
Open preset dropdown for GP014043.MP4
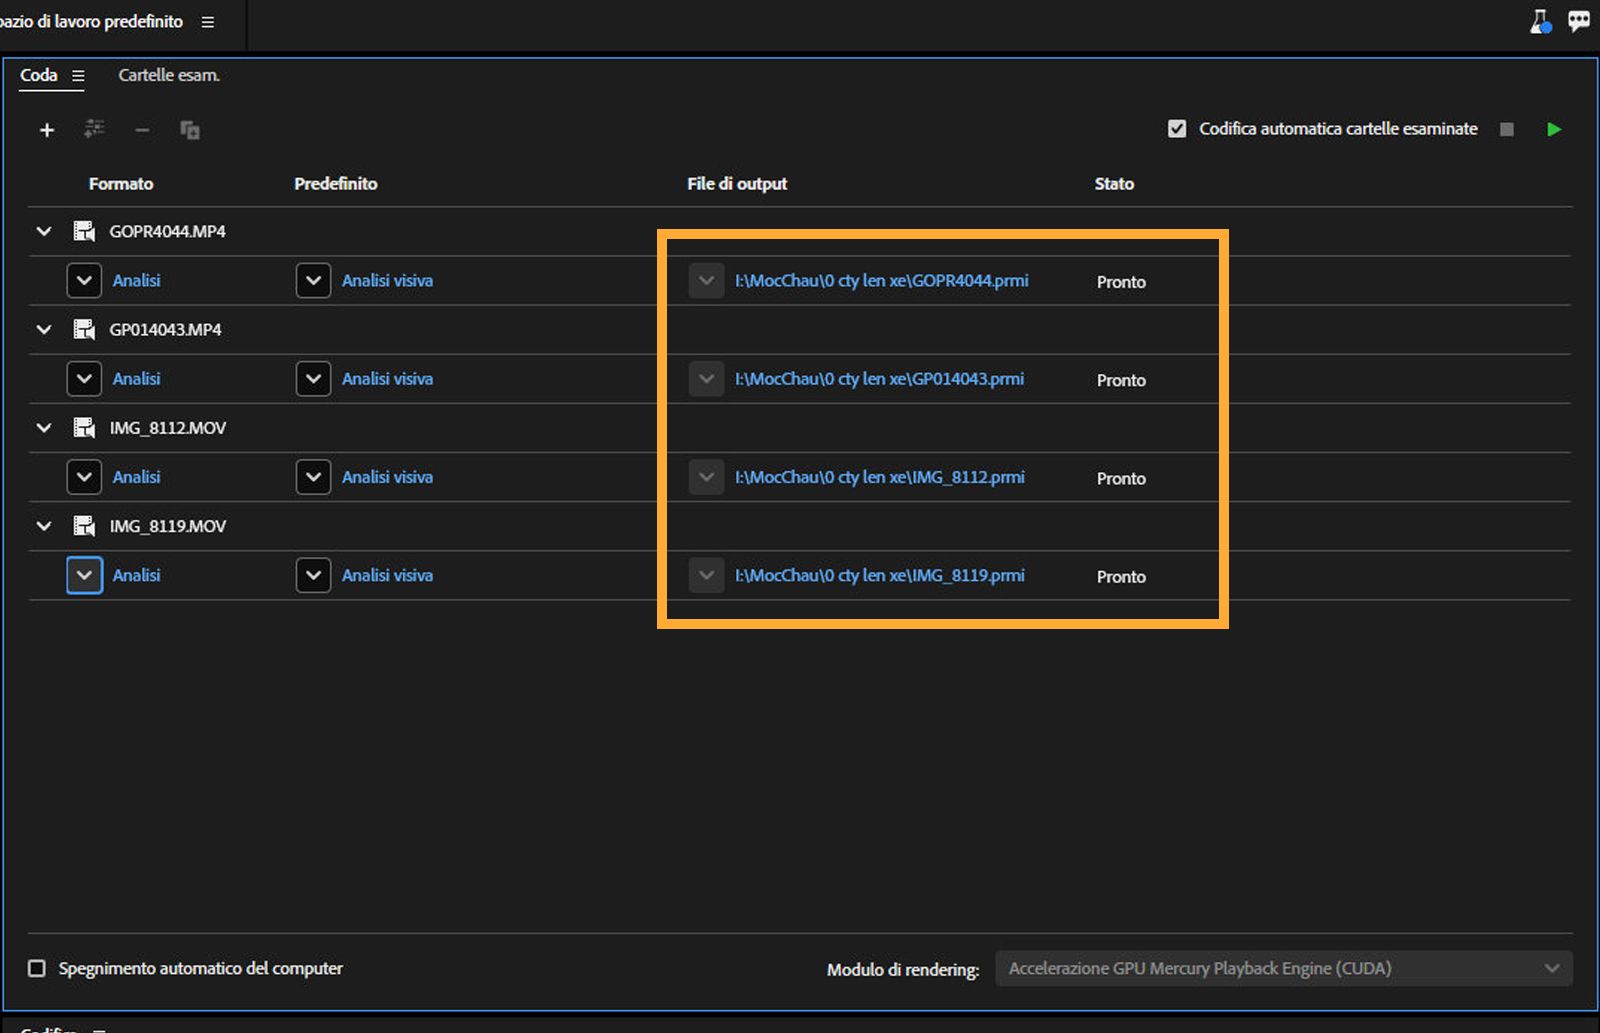click(x=313, y=379)
